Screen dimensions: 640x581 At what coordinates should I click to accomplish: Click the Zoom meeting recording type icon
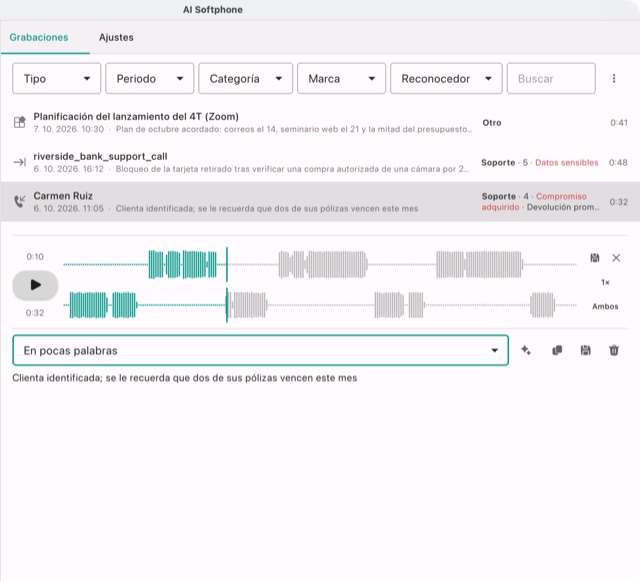click(20, 122)
